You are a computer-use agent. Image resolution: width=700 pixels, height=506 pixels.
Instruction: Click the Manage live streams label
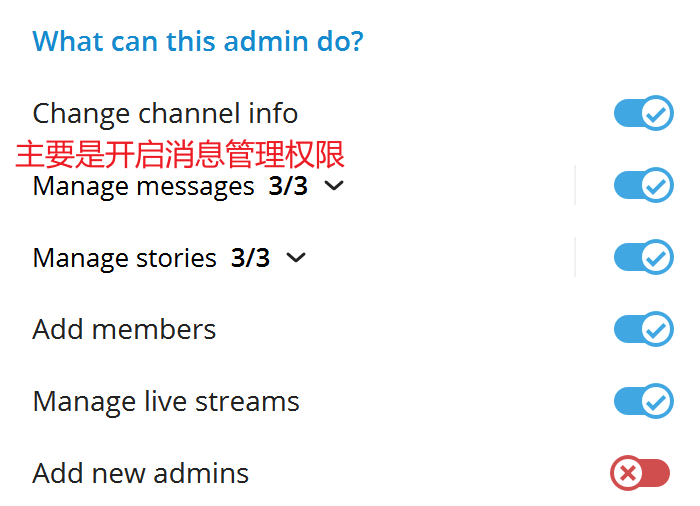pyautogui.click(x=166, y=402)
